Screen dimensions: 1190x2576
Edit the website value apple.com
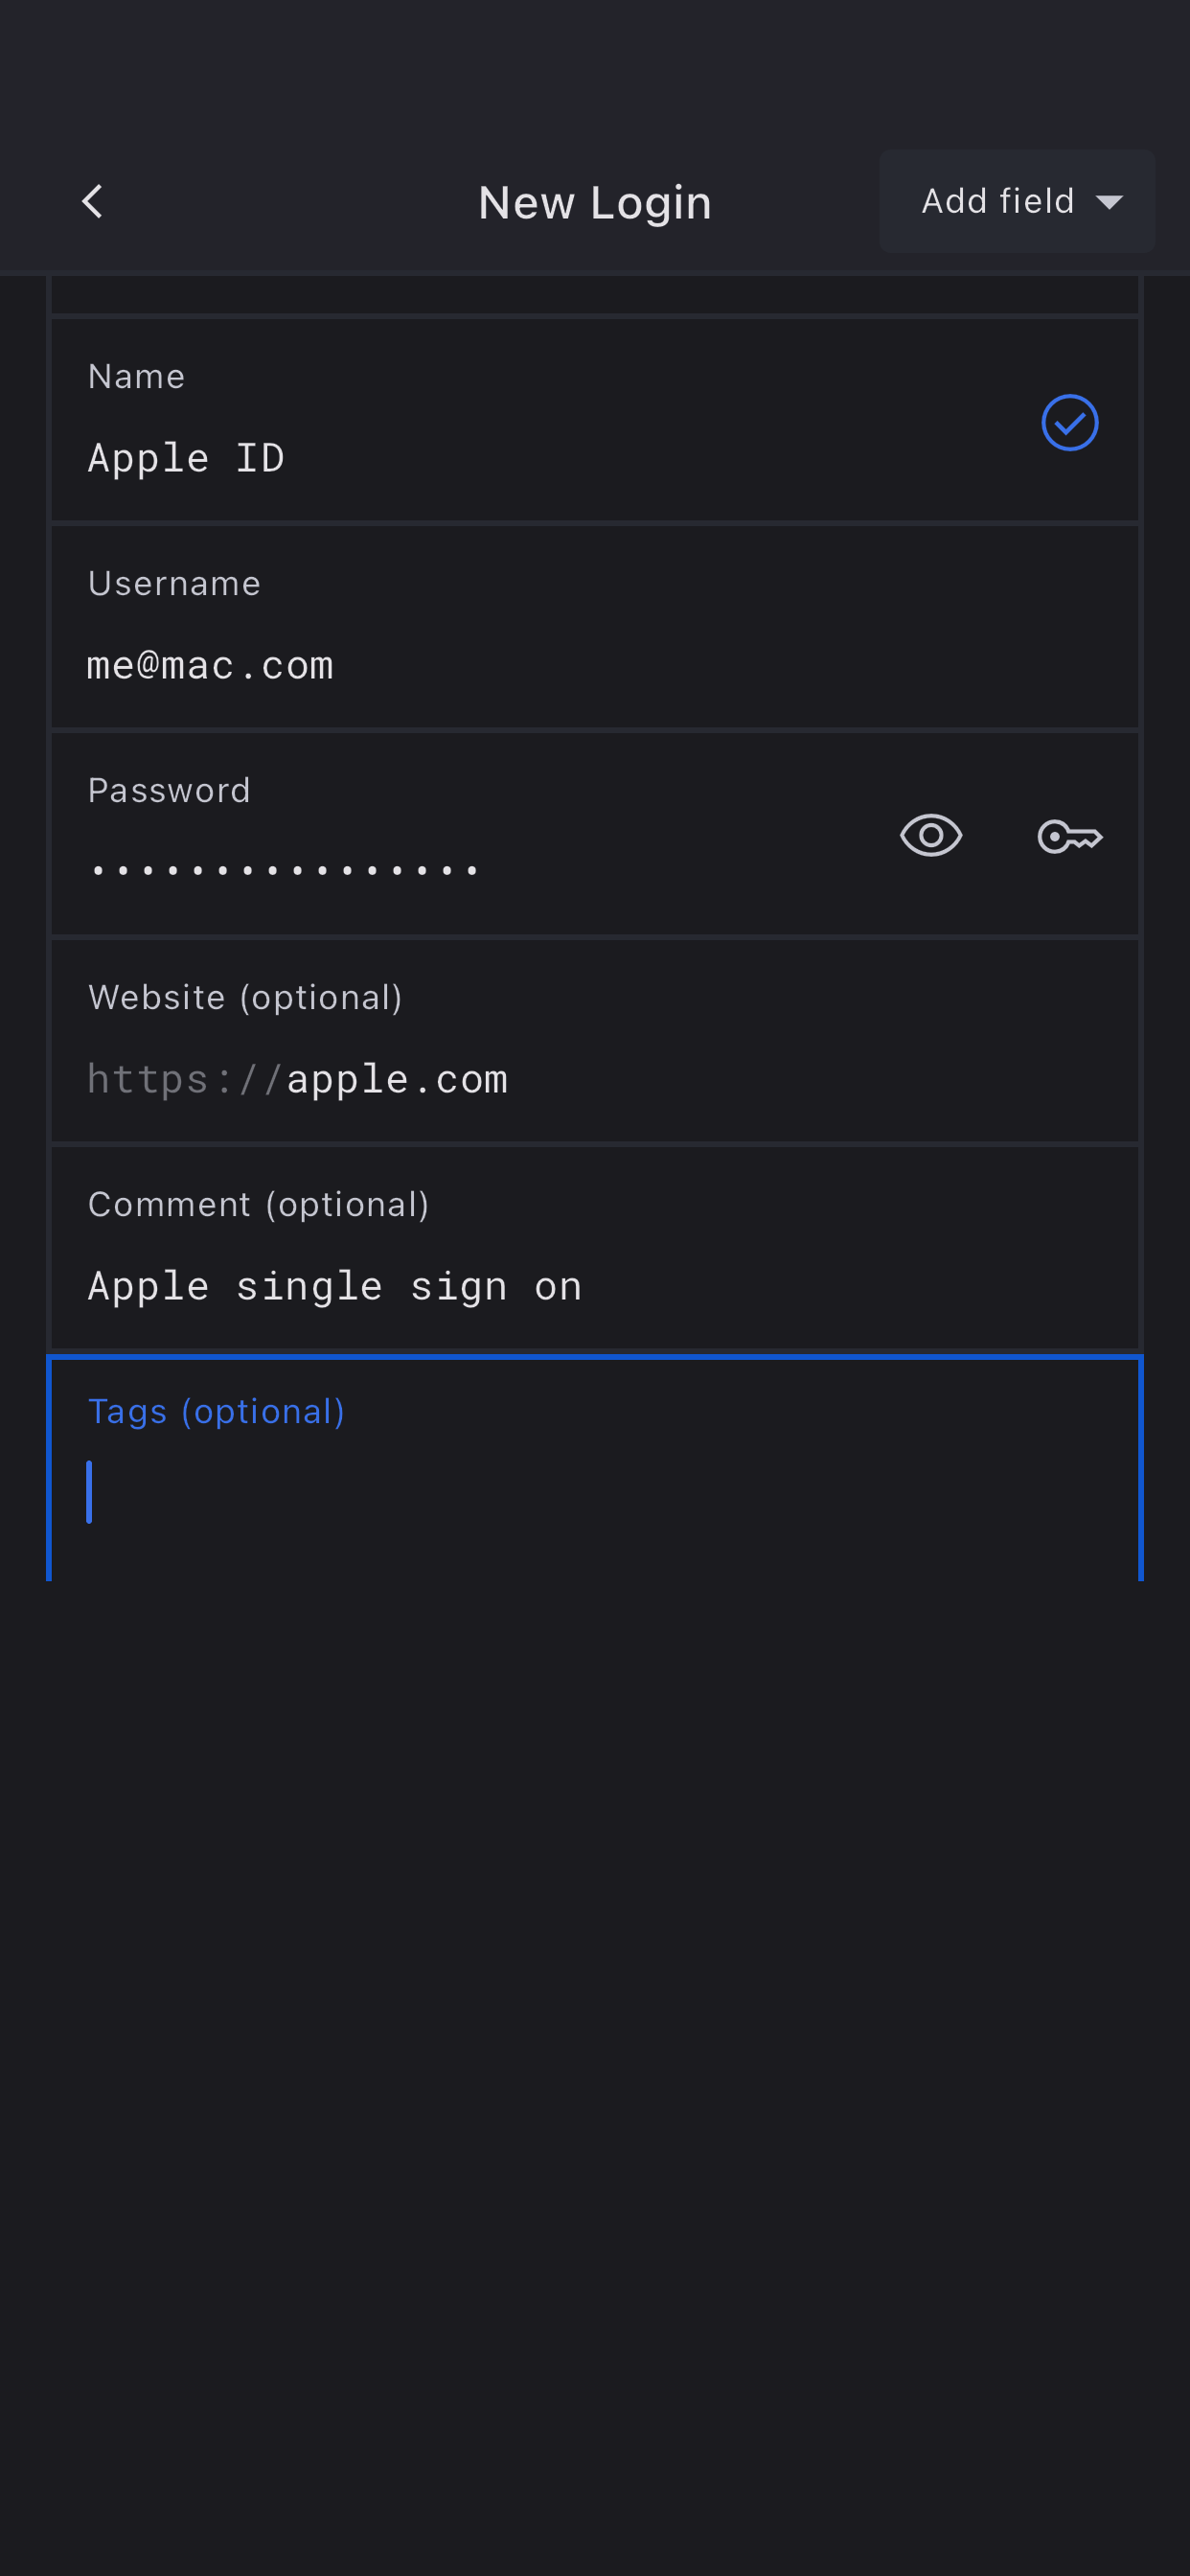click(397, 1080)
